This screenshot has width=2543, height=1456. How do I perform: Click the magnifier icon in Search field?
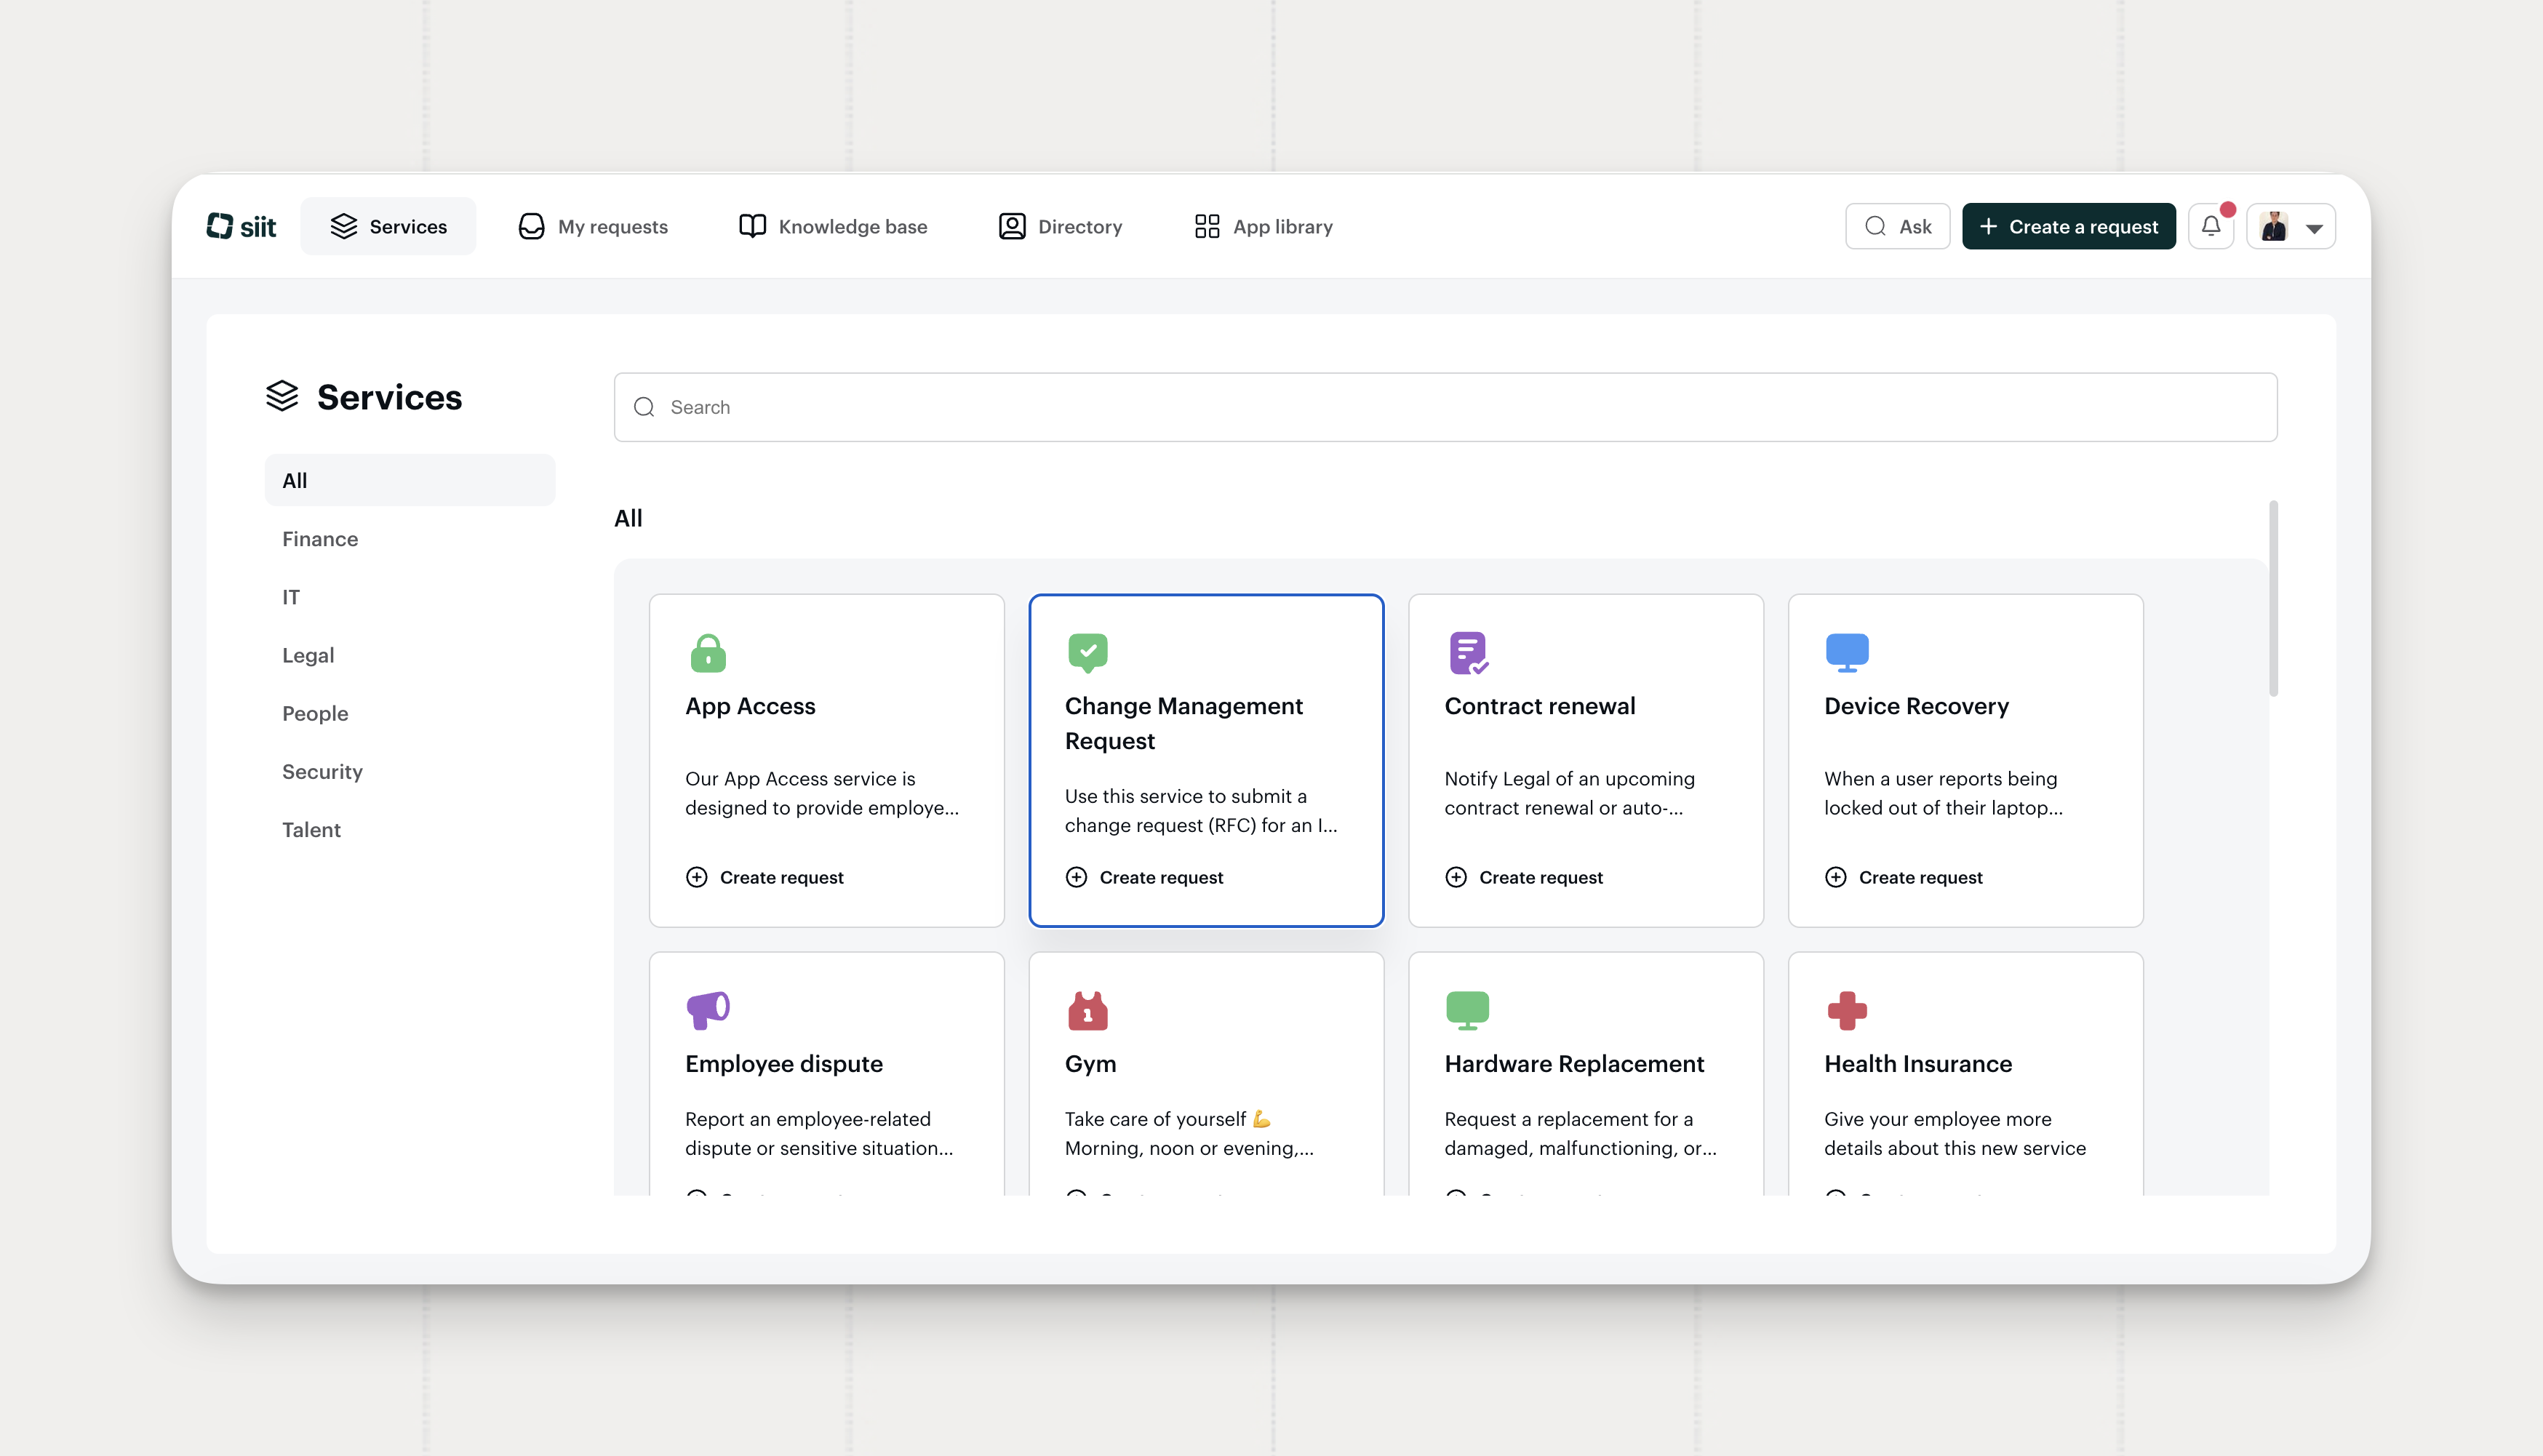point(644,407)
